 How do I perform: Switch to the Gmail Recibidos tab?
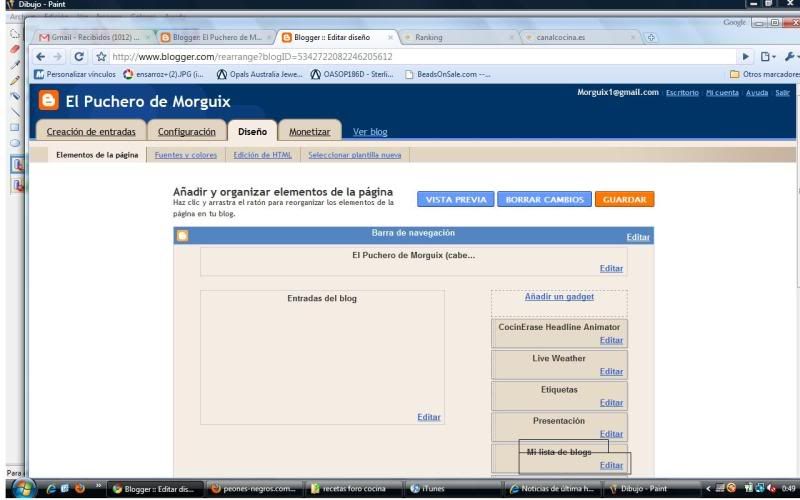pyautogui.click(x=94, y=37)
